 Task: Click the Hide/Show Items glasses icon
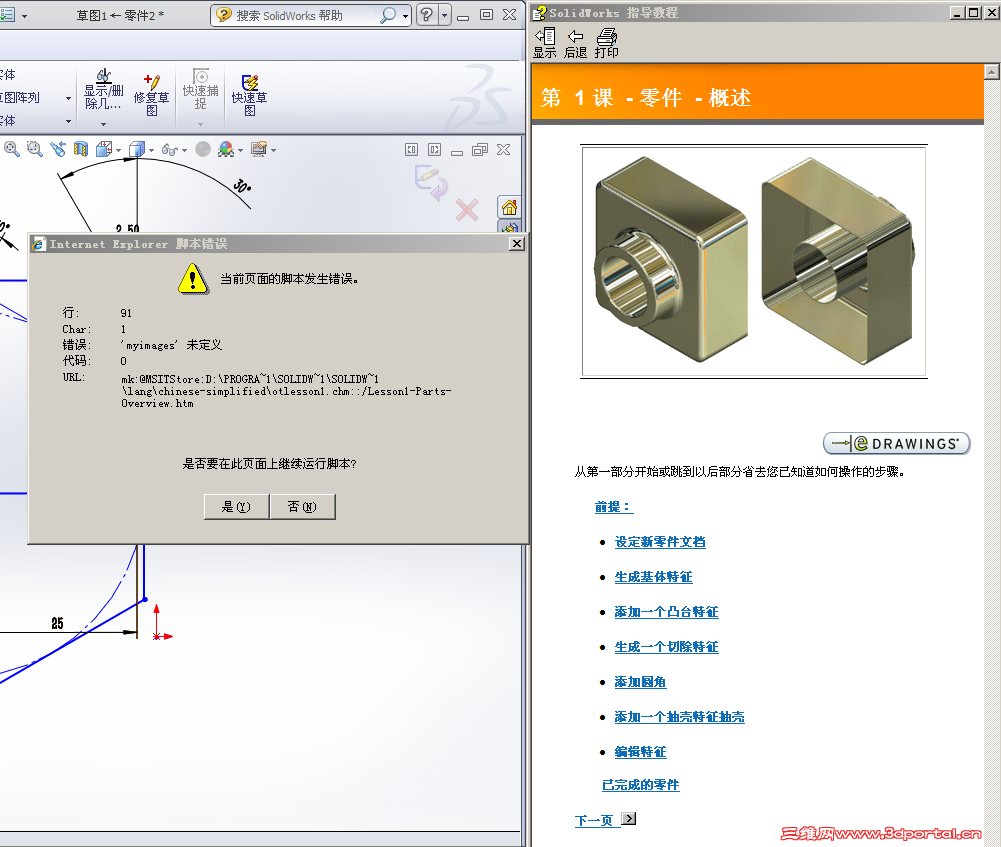(169, 149)
